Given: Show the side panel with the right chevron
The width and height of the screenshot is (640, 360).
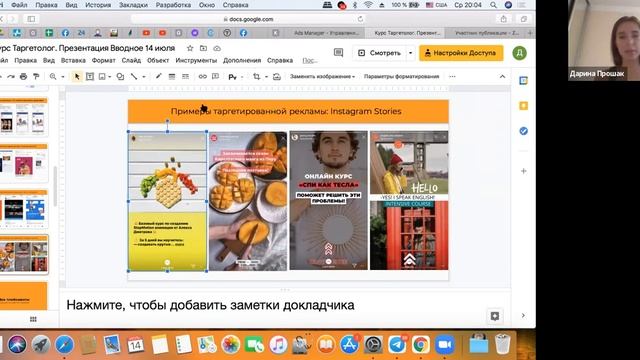Looking at the screenshot, I should pyautogui.click(x=523, y=316).
